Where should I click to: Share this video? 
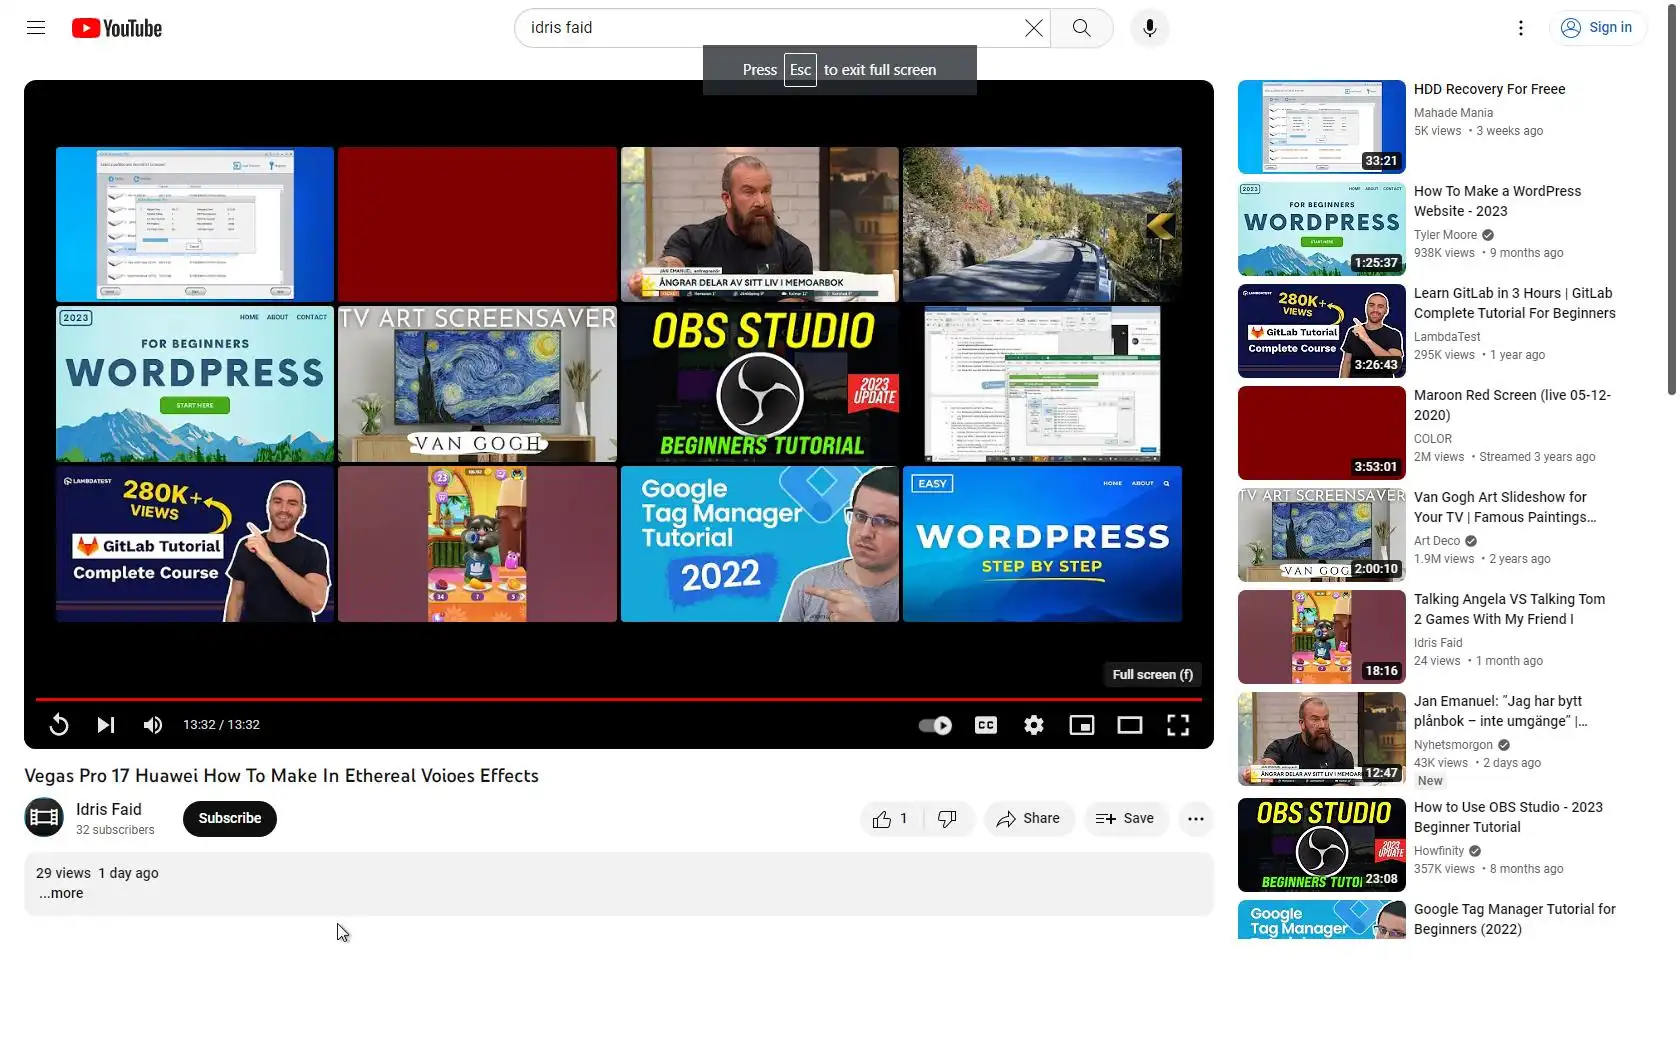tap(1029, 819)
